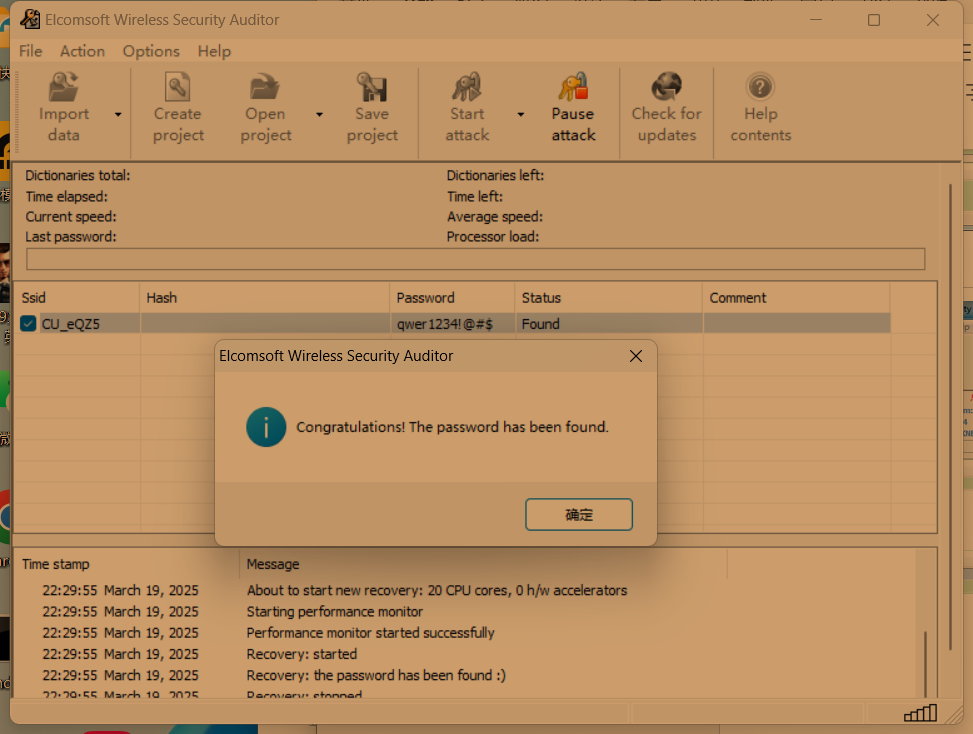This screenshot has width=973, height=734.
Task: Maximize the Elcomsoft Wireless Security Auditor window
Action: pyautogui.click(x=874, y=20)
